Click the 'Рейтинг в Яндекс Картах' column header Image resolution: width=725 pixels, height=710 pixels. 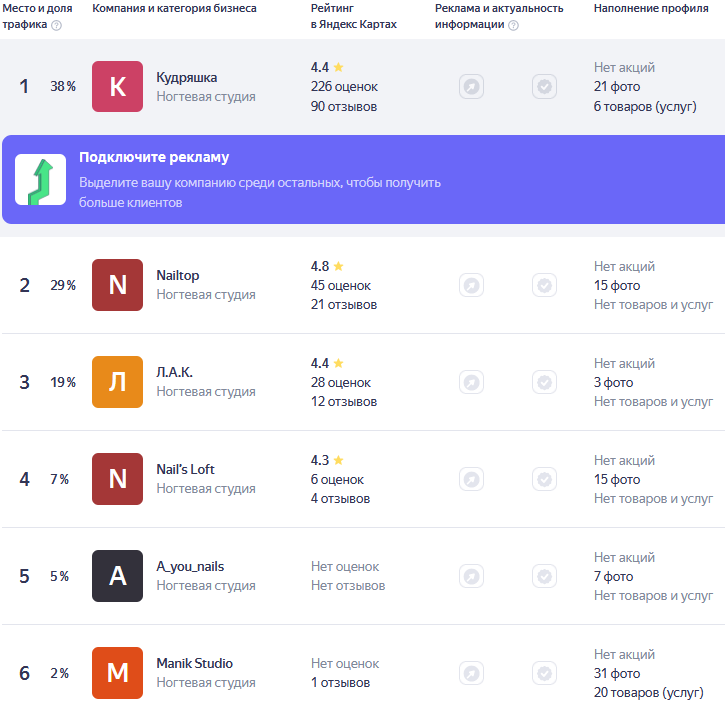click(354, 16)
